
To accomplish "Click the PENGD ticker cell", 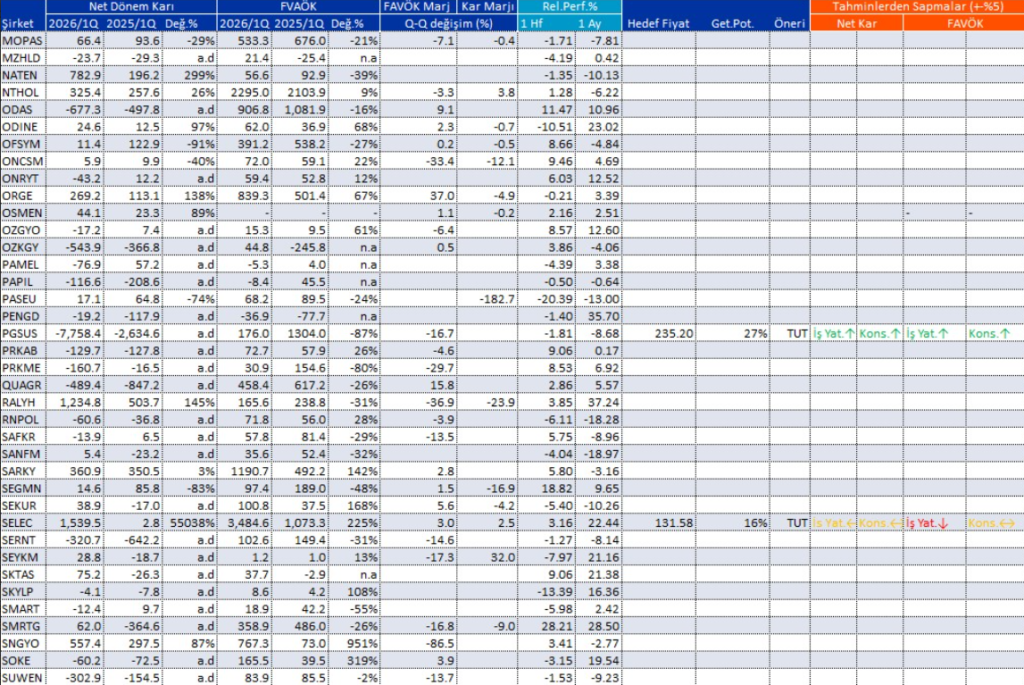I will click(22, 316).
